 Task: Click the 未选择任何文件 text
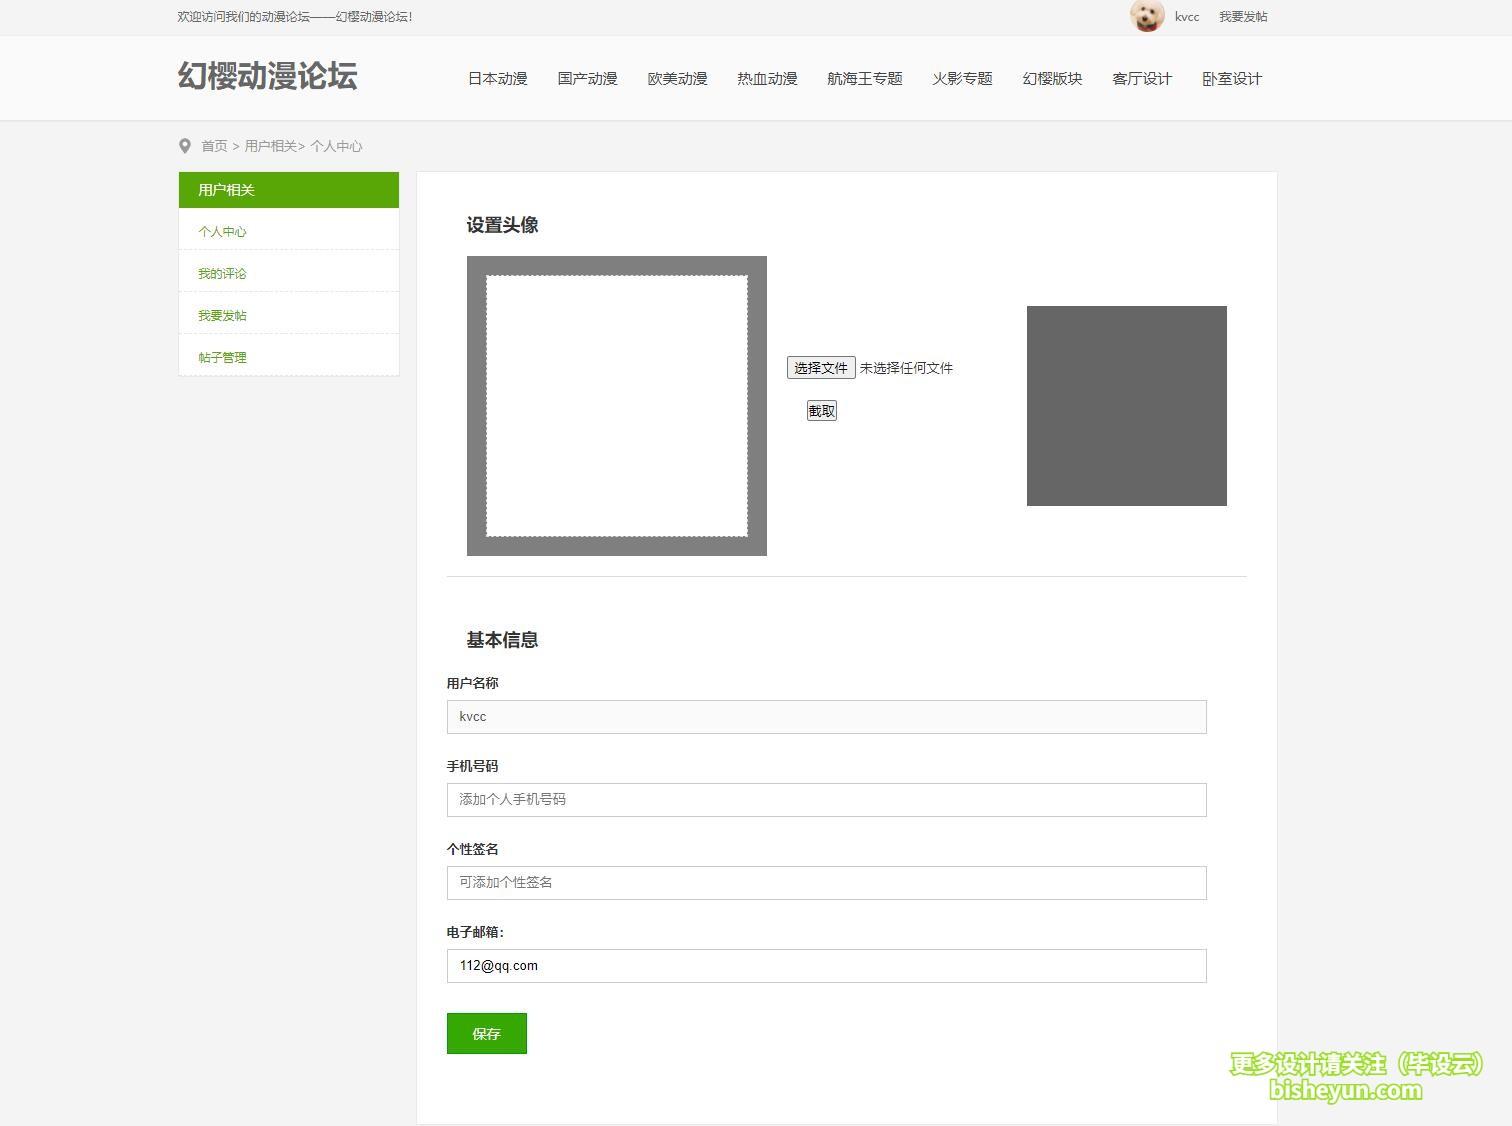point(907,368)
